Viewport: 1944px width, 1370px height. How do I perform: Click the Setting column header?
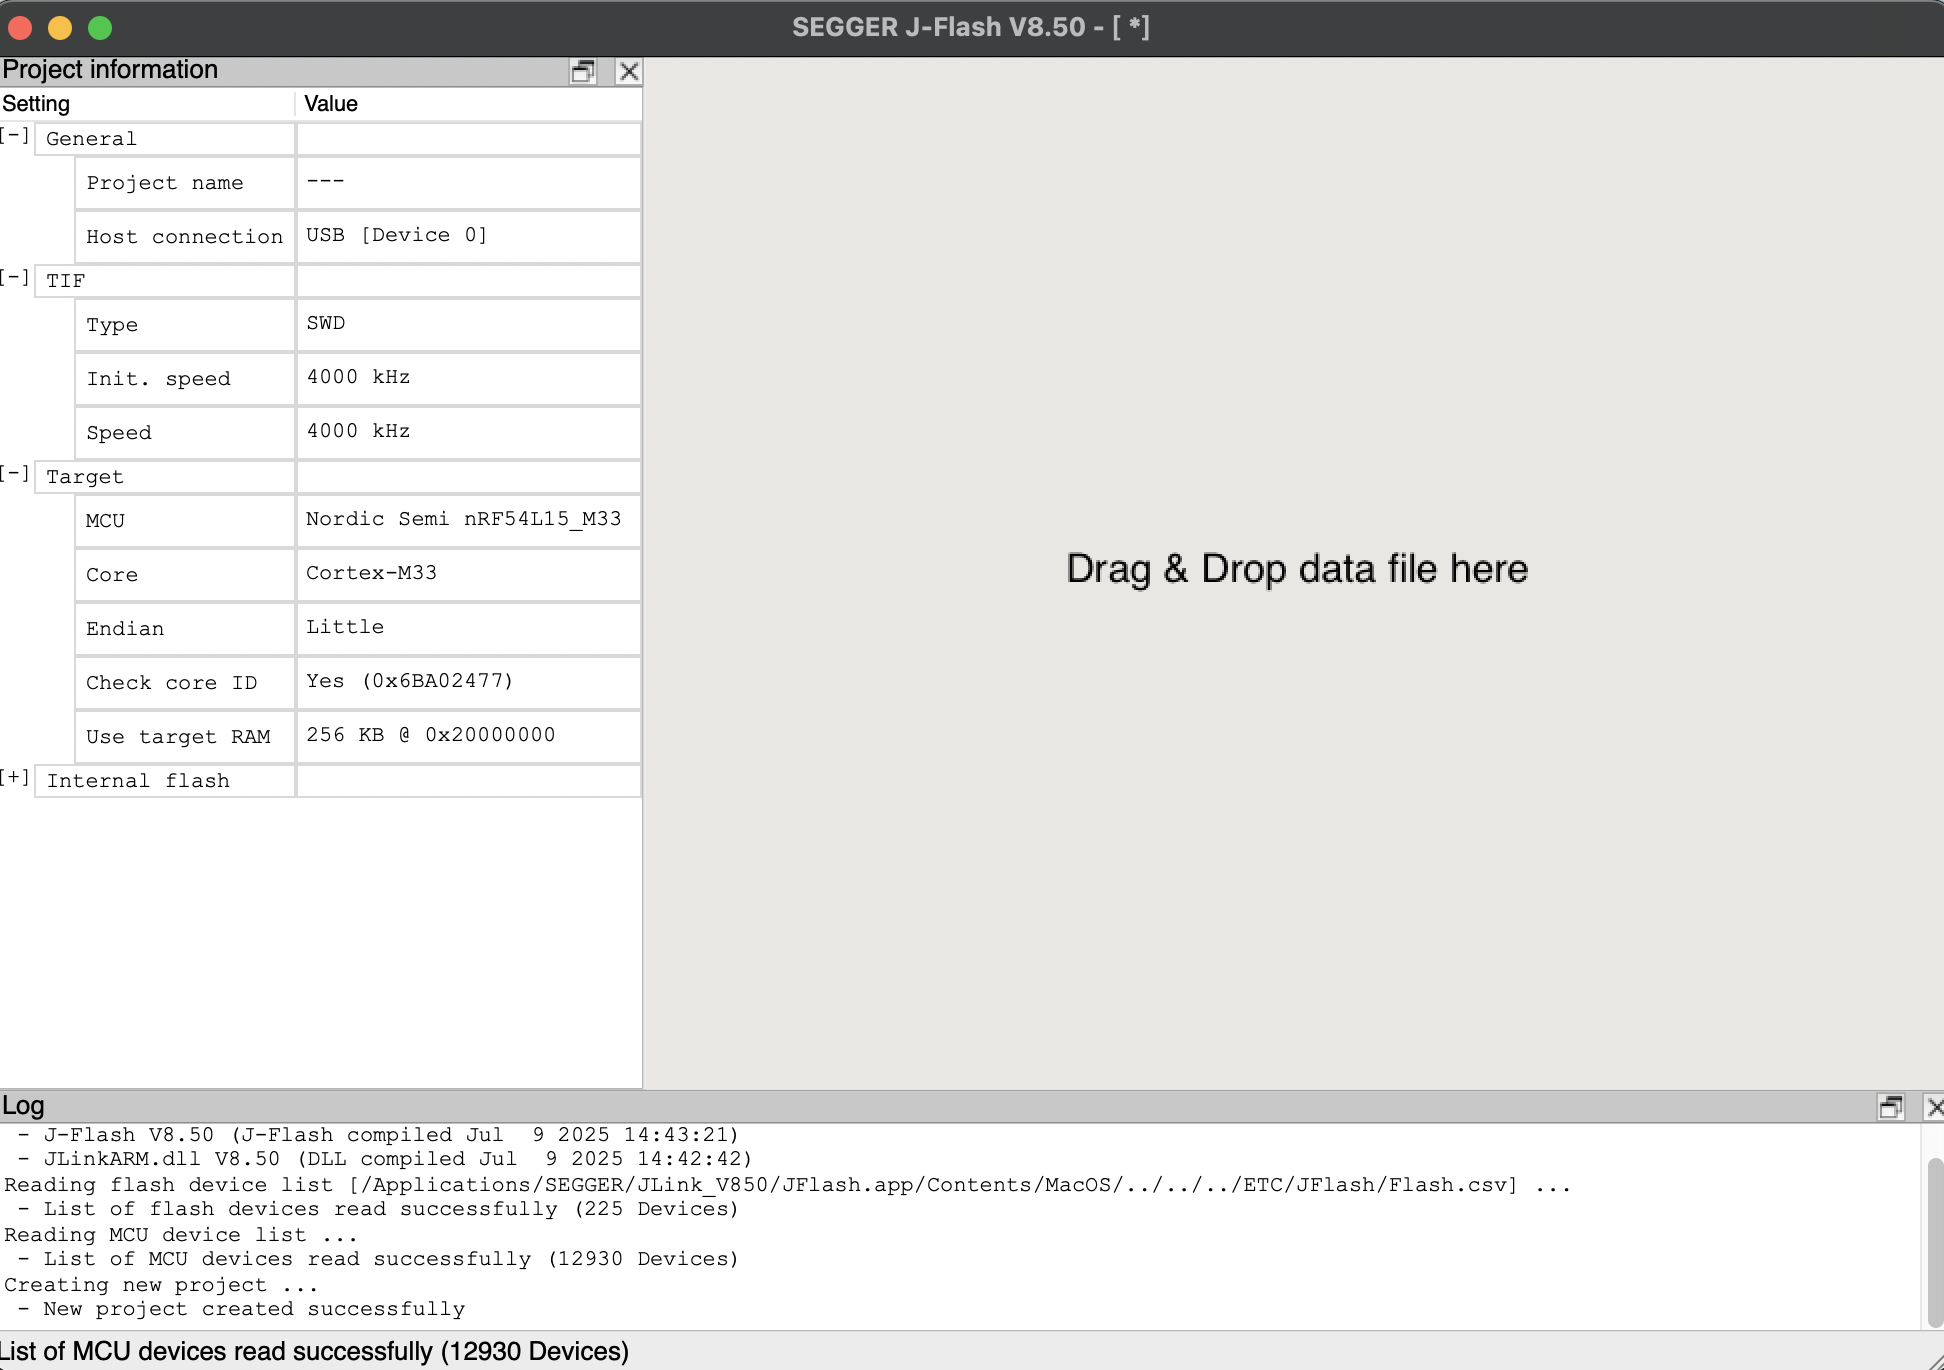point(147,104)
